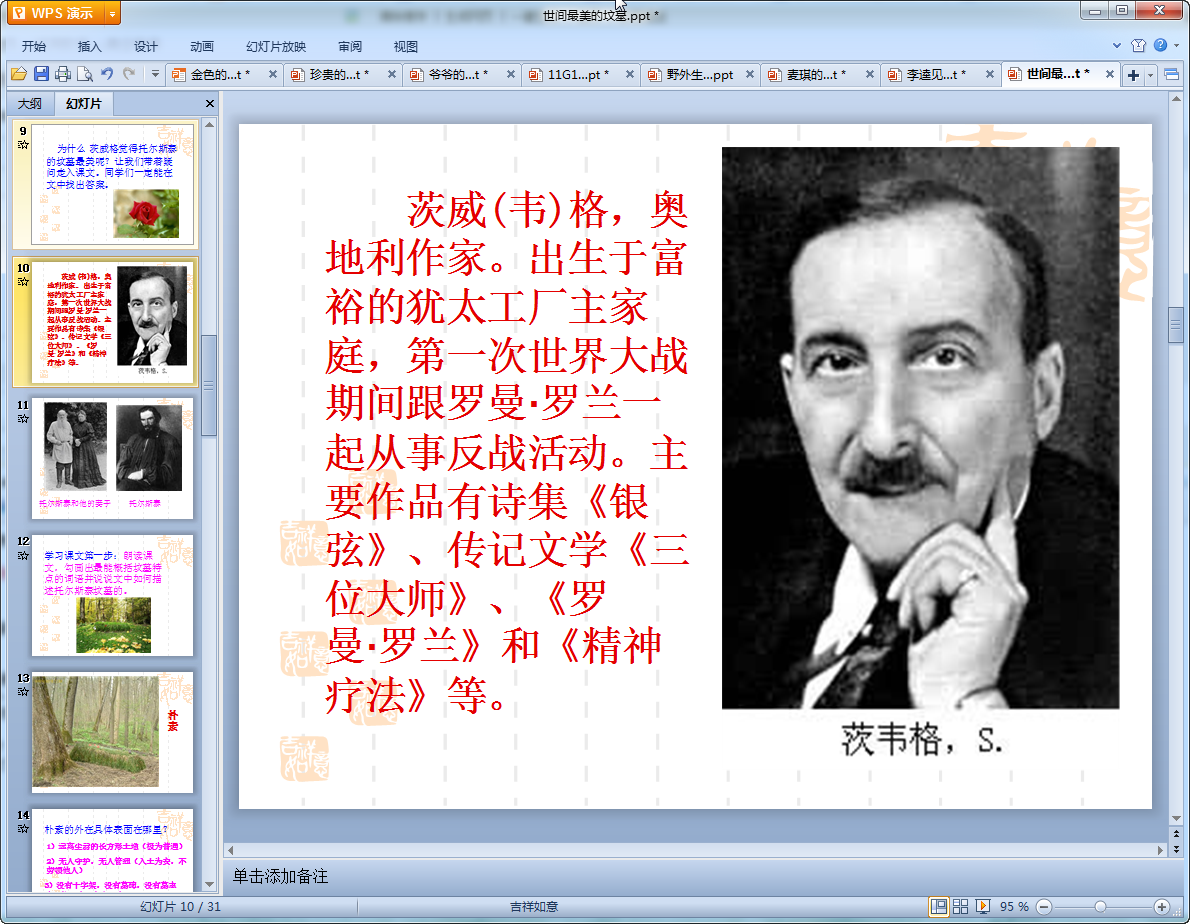Open the 视图 menu tab

[x=406, y=46]
